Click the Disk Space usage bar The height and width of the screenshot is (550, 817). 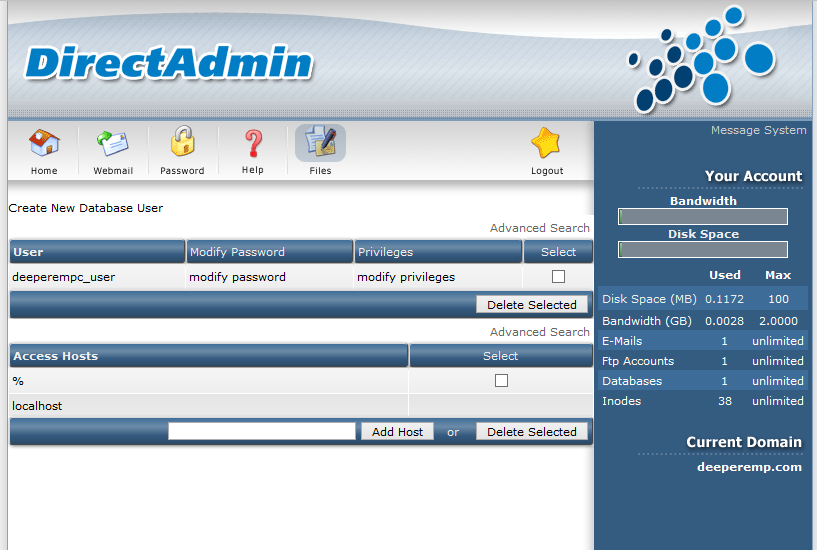coord(703,249)
